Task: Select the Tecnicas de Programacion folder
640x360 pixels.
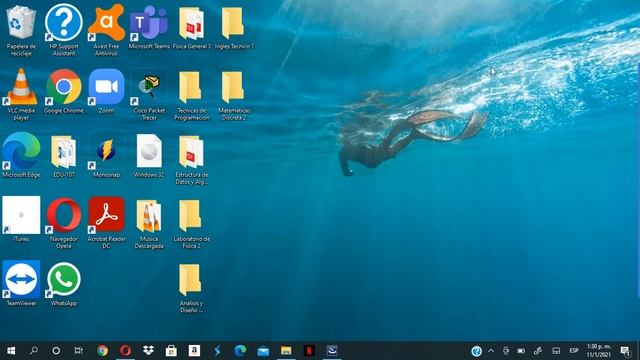Action: click(191, 95)
